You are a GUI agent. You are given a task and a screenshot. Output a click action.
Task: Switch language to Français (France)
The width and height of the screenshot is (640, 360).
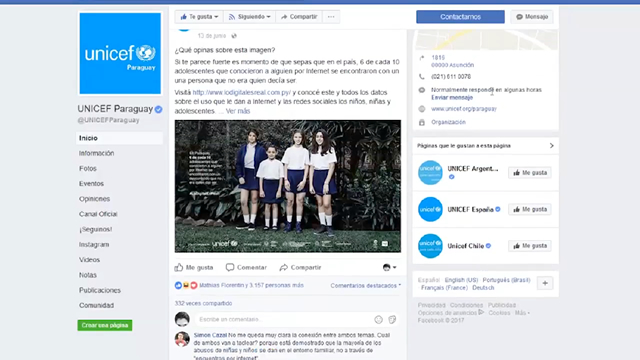point(444,288)
